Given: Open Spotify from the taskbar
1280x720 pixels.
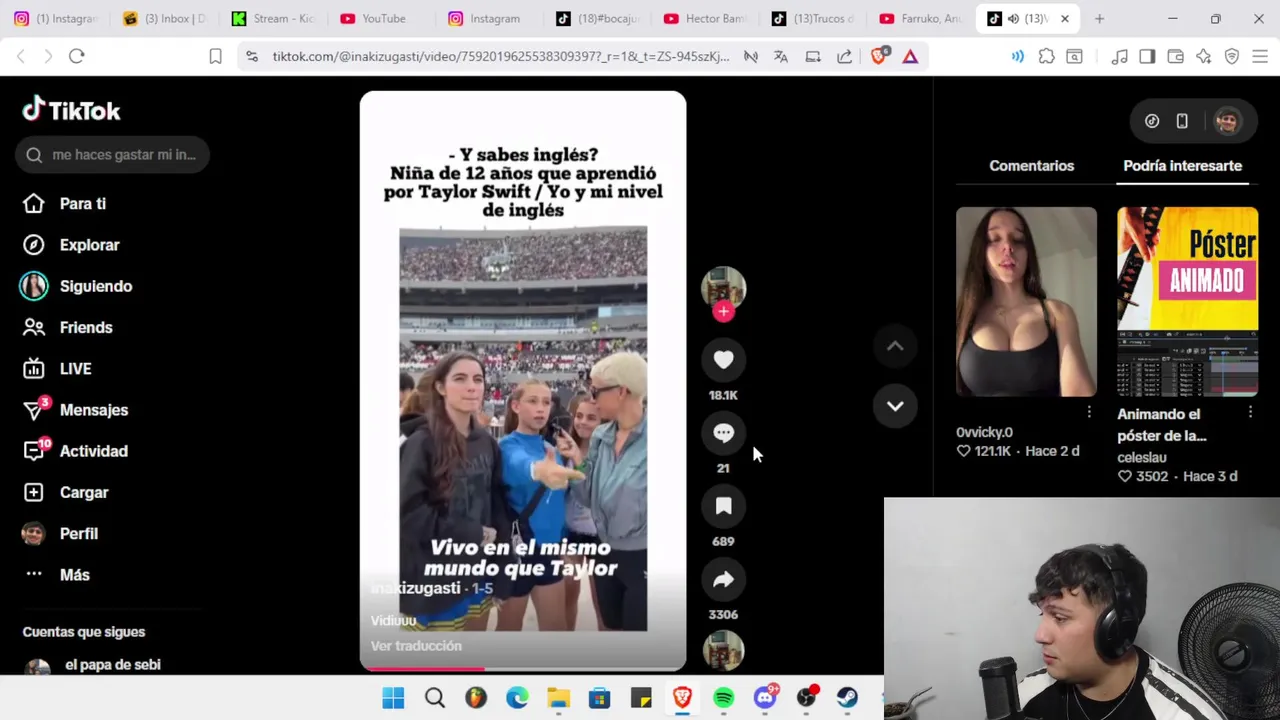Looking at the screenshot, I should [724, 698].
